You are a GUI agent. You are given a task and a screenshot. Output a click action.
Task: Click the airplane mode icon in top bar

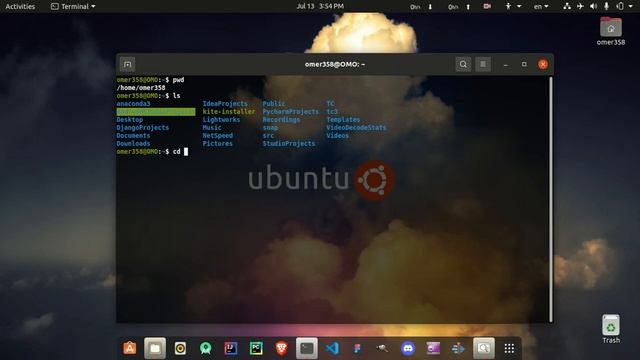[580, 6]
